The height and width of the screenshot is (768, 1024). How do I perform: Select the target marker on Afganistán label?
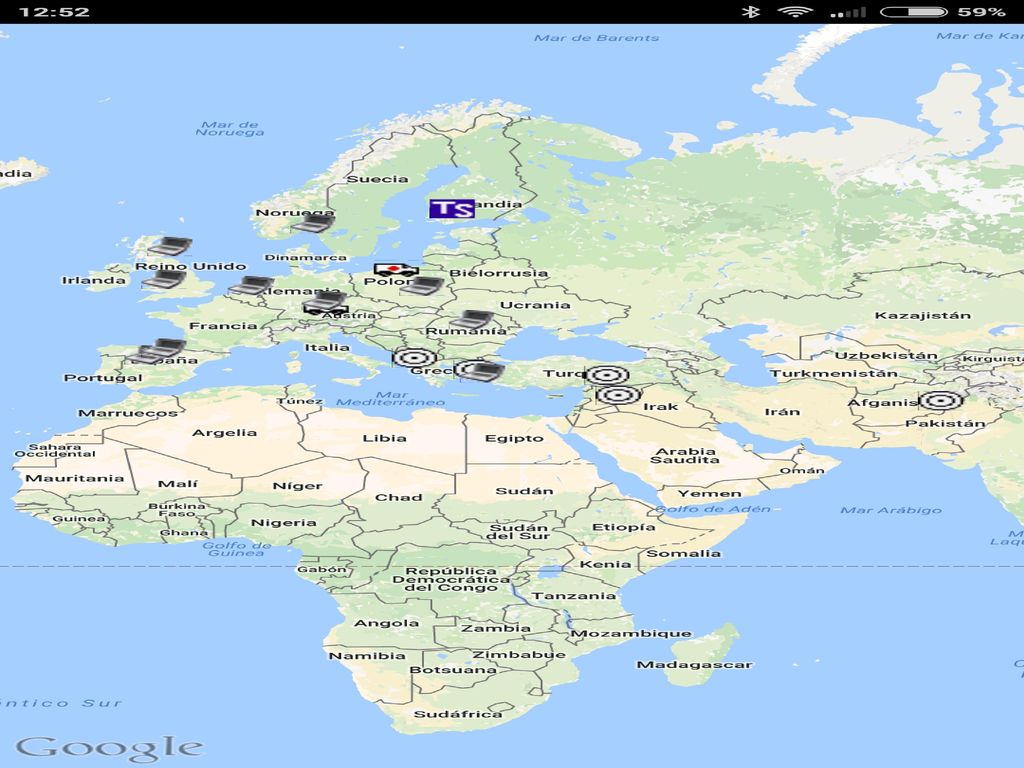coord(941,400)
